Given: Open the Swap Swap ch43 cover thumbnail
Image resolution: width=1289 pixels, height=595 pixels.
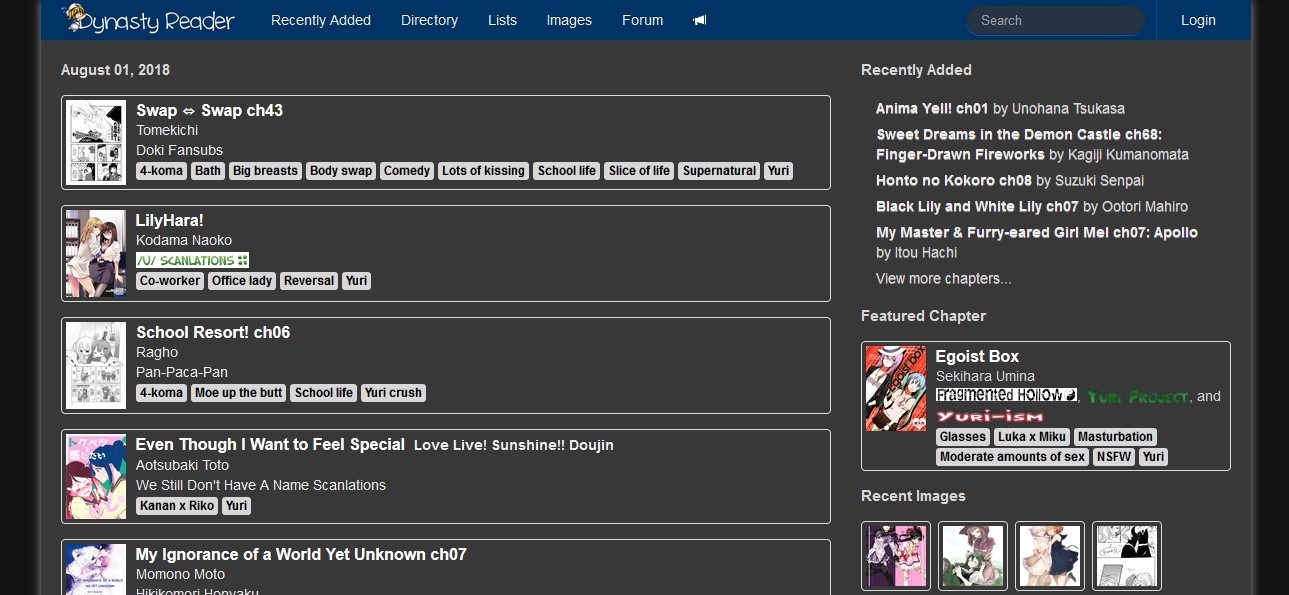Looking at the screenshot, I should [96, 142].
